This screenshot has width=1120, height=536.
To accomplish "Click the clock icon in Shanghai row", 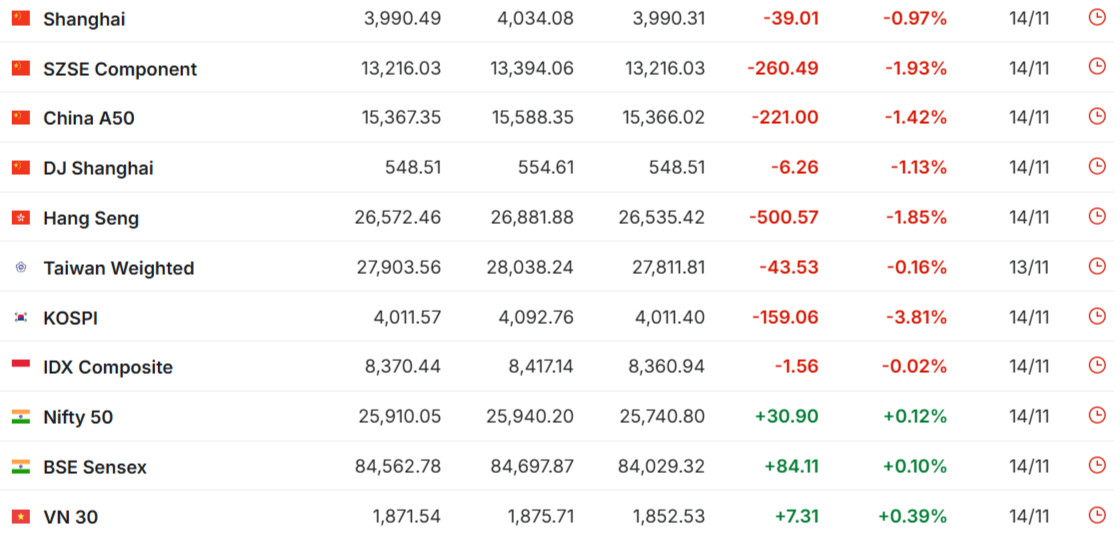I will click(1097, 17).
